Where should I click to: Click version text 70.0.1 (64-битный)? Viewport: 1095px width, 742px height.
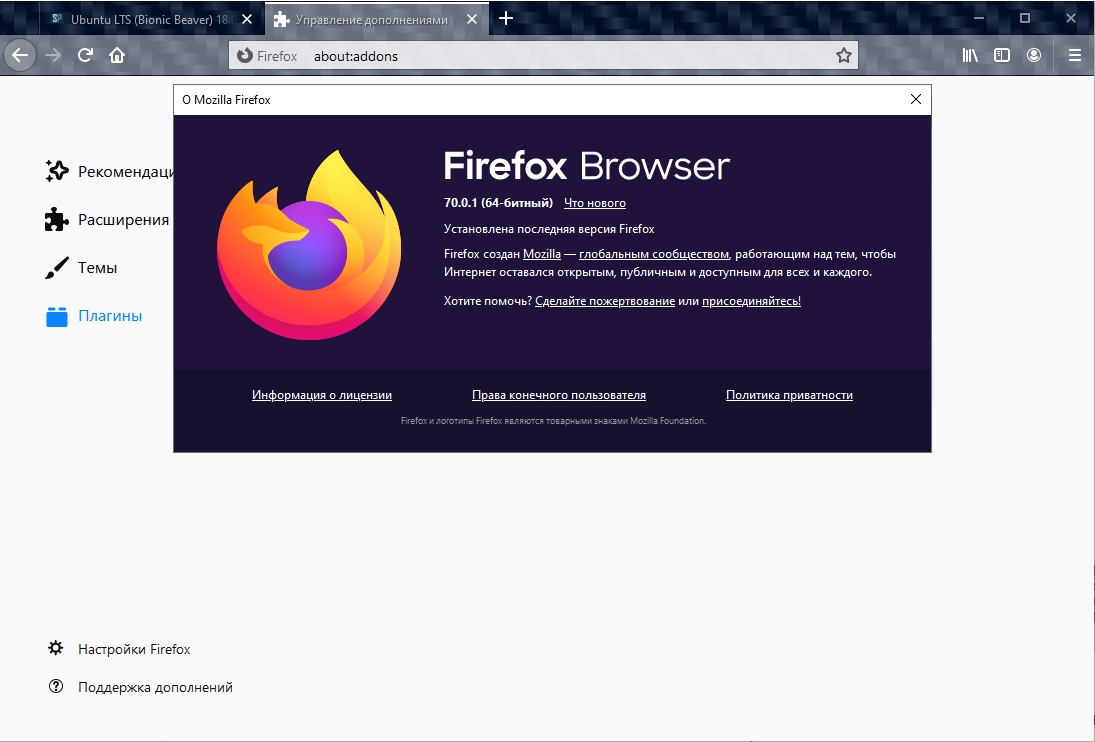(x=498, y=203)
